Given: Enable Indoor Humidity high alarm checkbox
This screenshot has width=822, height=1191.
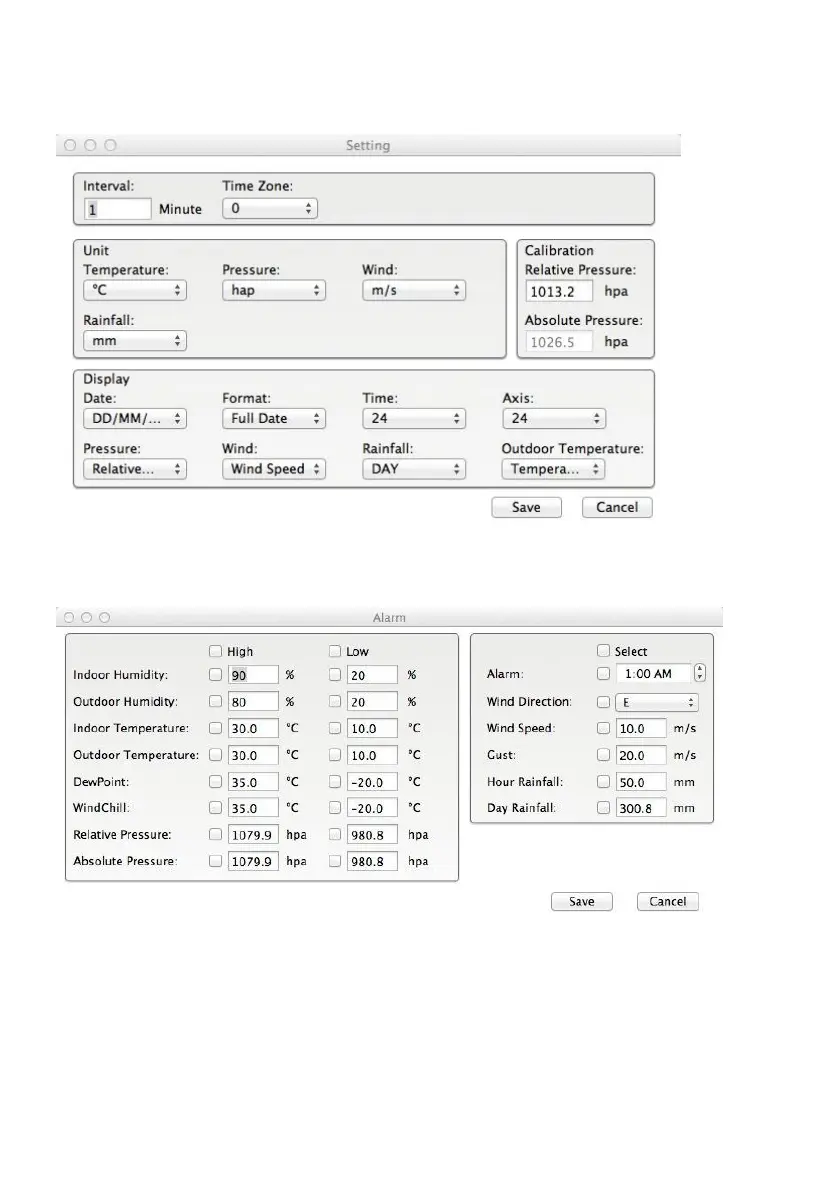Looking at the screenshot, I should pyautogui.click(x=216, y=674).
